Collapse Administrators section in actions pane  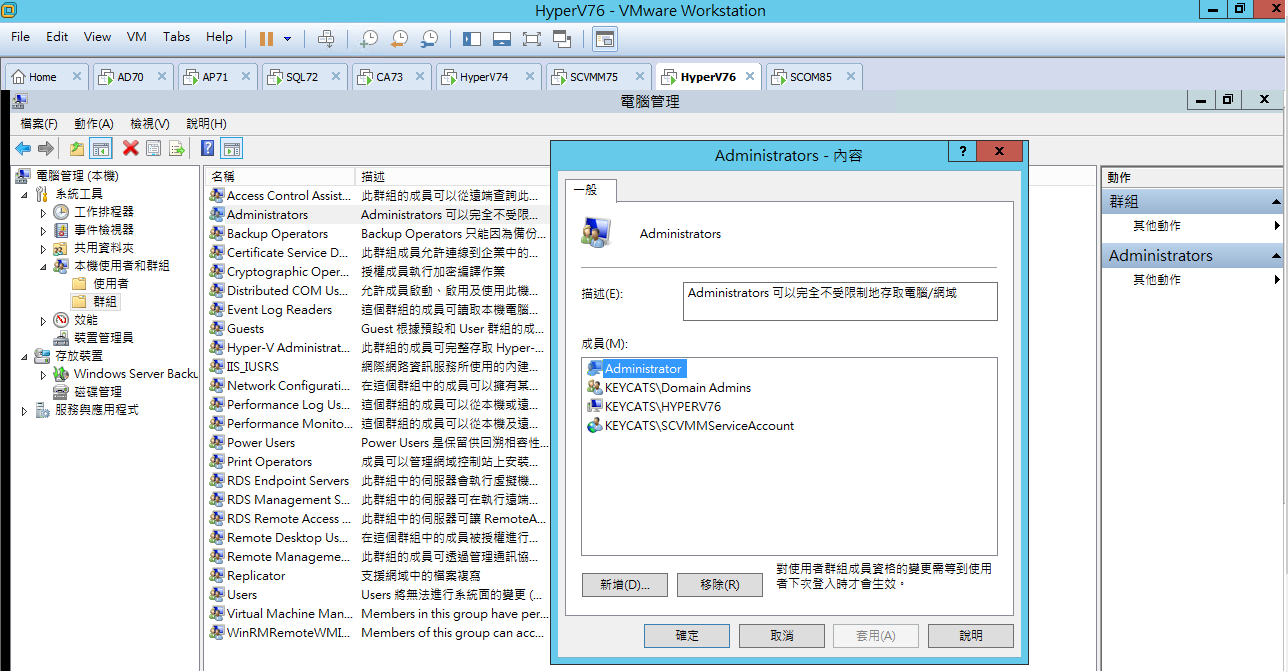(x=1276, y=256)
